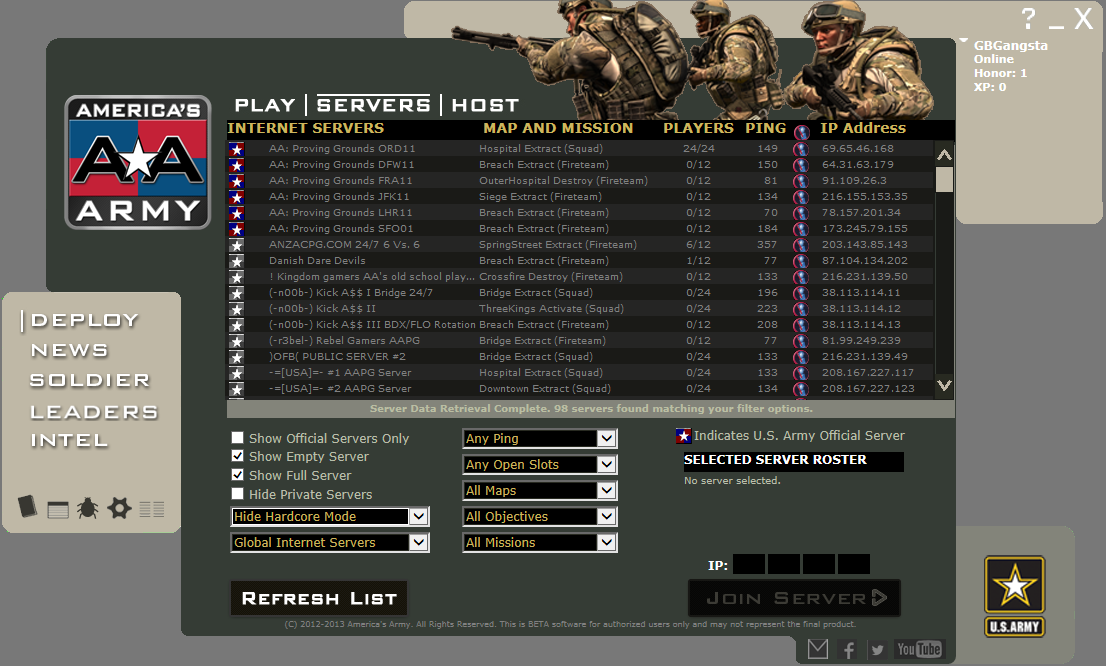Viewport: 1106px width, 666px height.
Task: Click the U.S. Army star logo
Action: (x=1015, y=596)
